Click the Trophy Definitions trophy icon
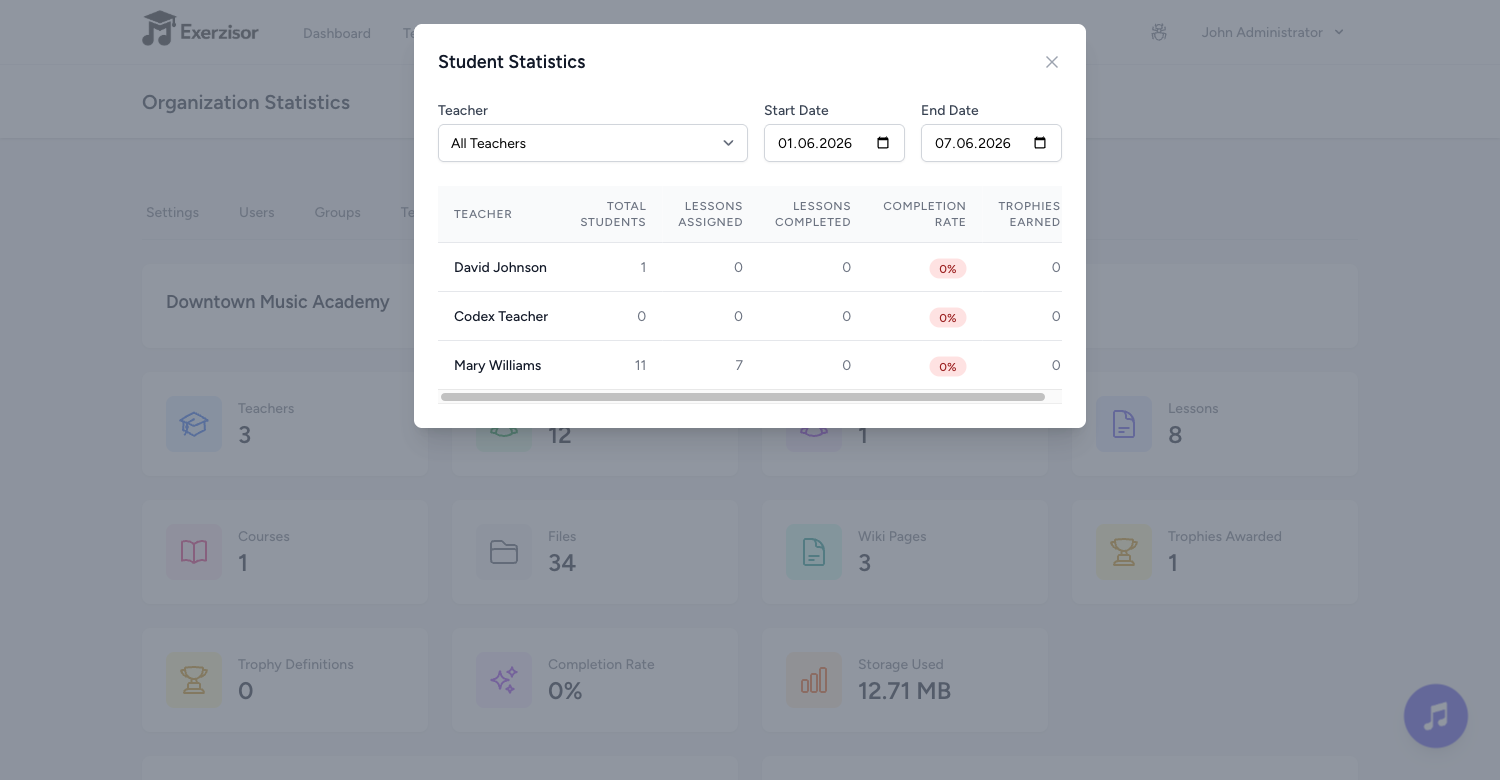 (194, 680)
